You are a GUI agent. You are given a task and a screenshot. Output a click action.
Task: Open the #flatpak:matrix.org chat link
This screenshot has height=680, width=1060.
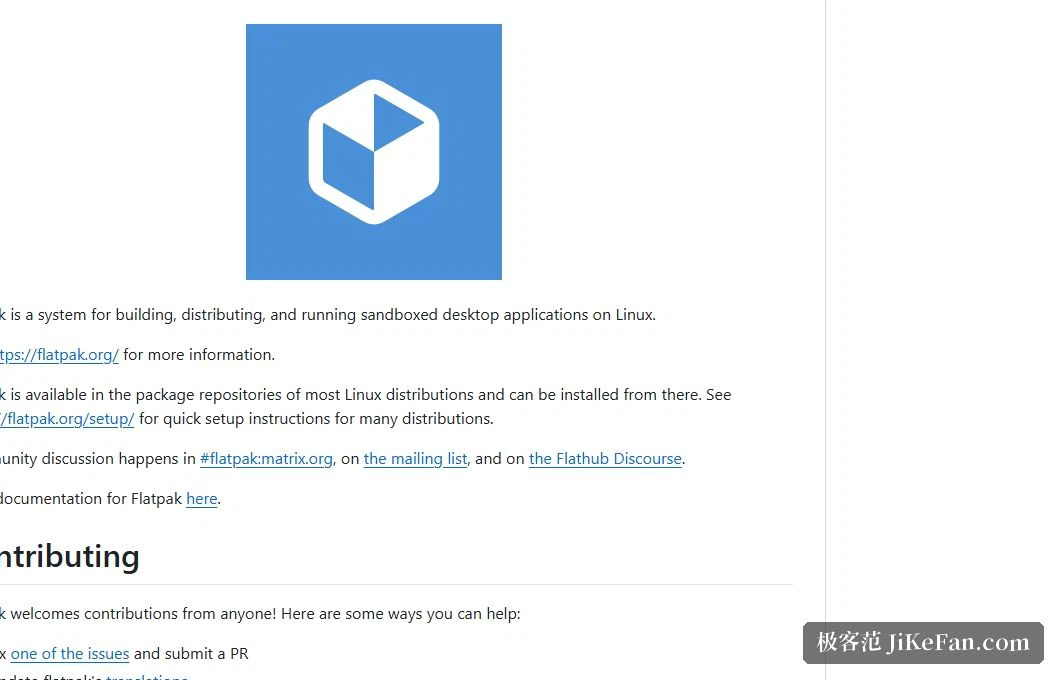pos(266,459)
